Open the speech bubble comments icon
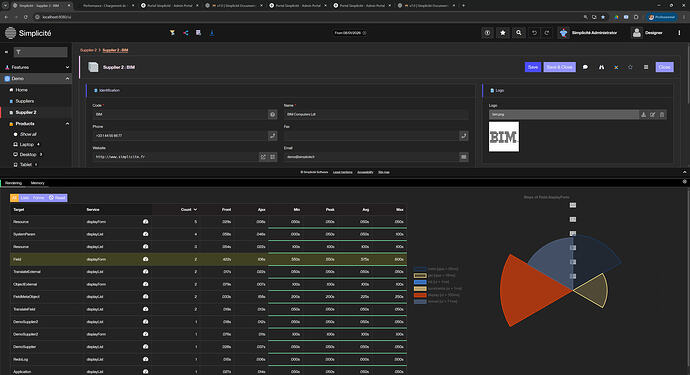 [585, 67]
